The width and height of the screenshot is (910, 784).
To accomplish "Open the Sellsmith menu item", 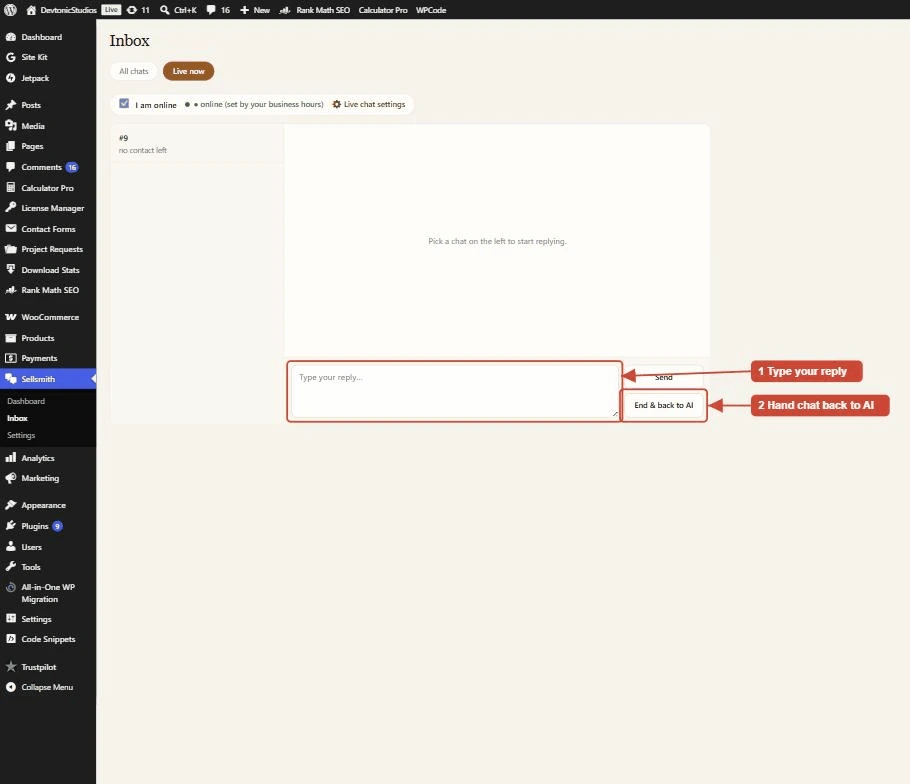I will click(x=48, y=379).
